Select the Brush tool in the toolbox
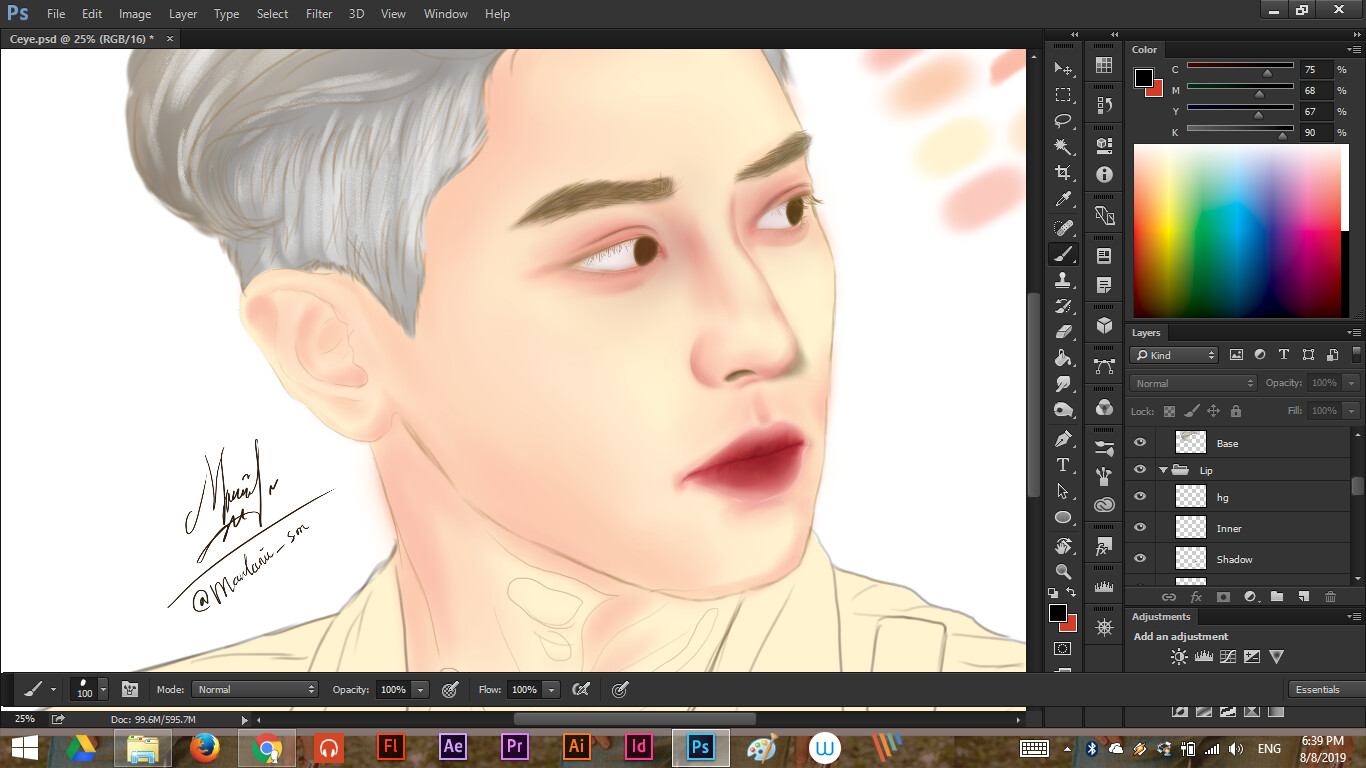 click(x=1063, y=254)
